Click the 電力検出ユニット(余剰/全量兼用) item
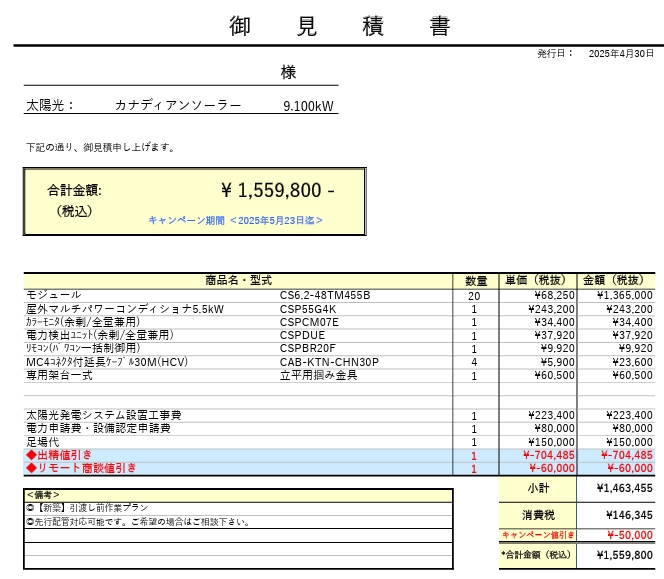 (x=100, y=335)
